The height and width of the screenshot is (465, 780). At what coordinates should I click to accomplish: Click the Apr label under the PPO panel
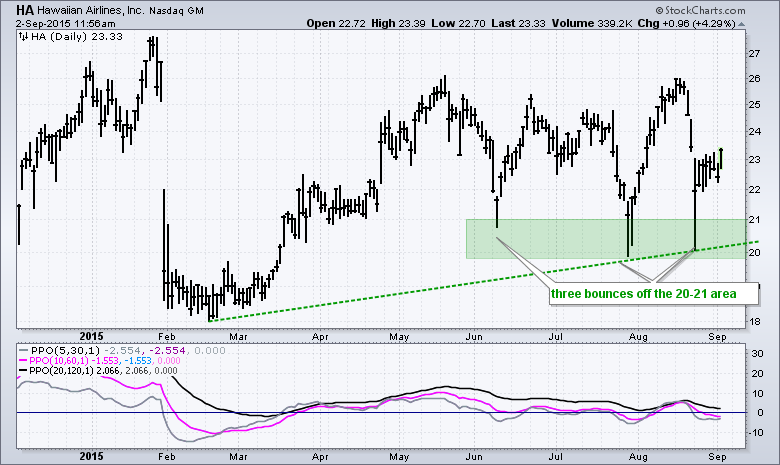[320, 457]
